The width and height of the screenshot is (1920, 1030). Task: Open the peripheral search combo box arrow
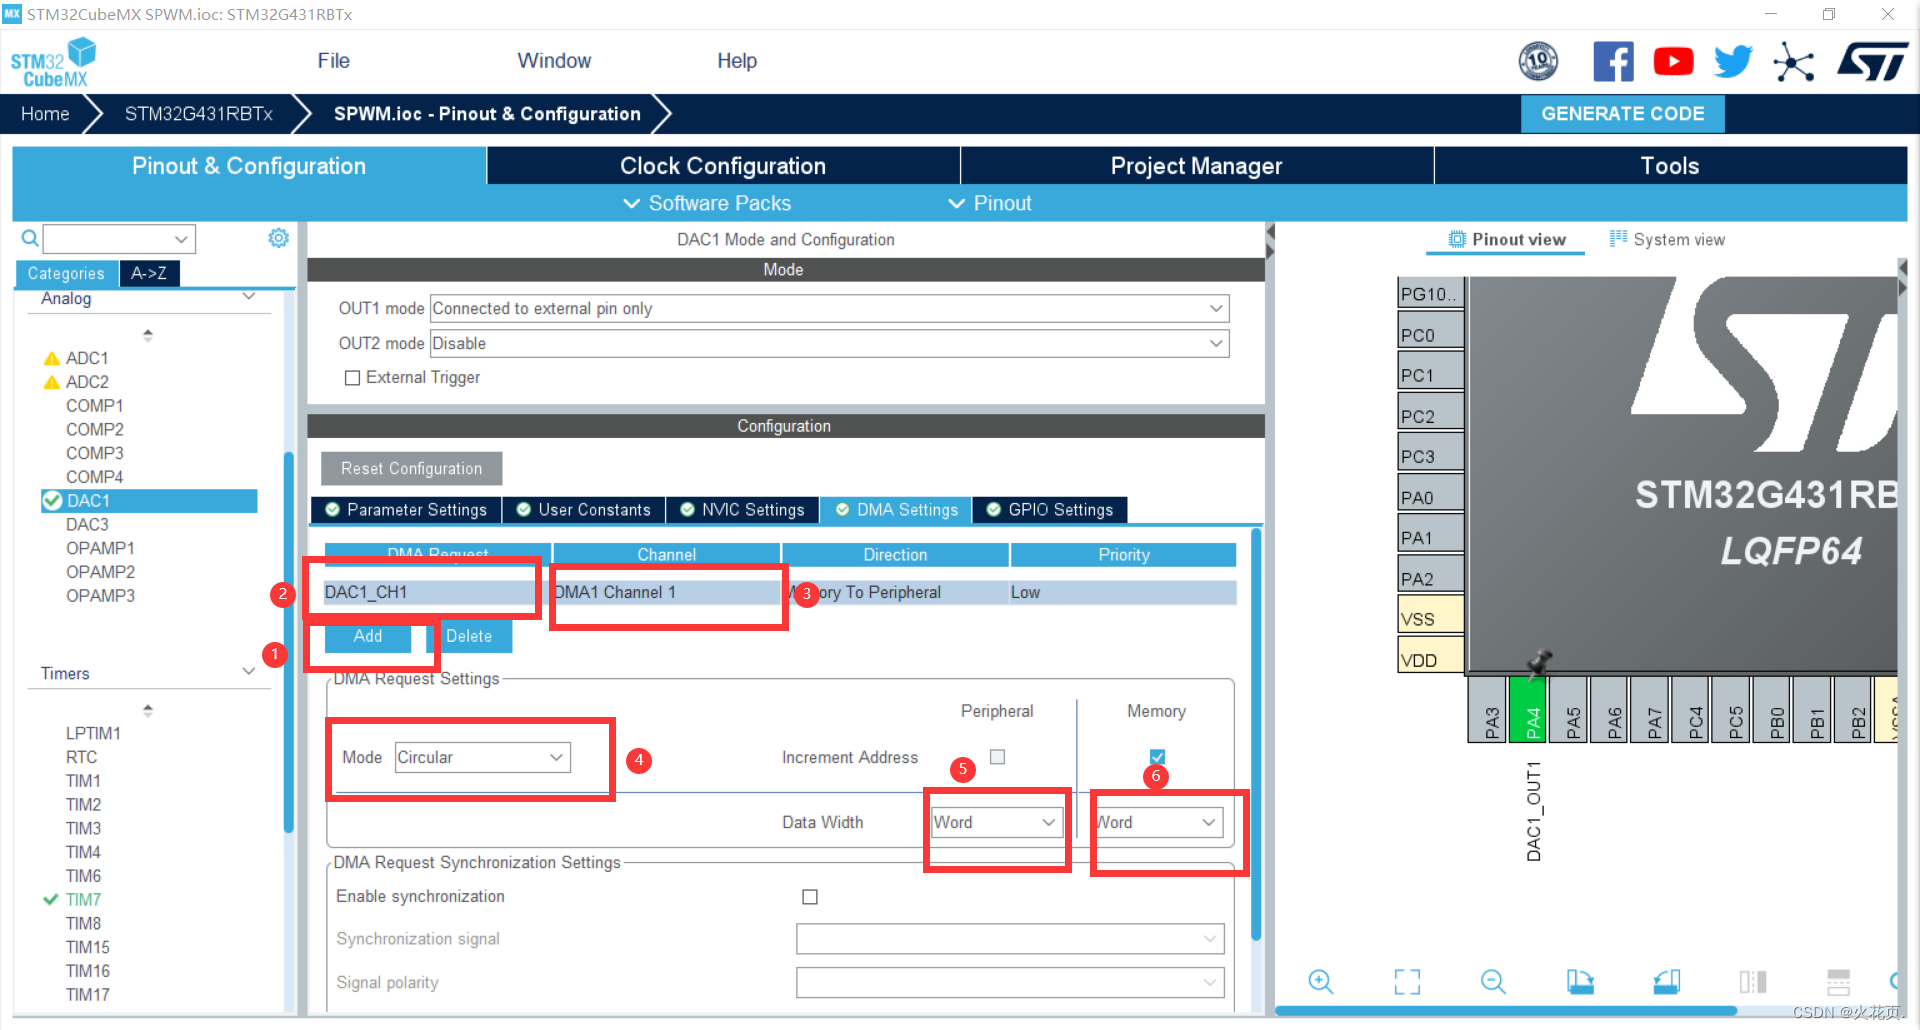[181, 239]
